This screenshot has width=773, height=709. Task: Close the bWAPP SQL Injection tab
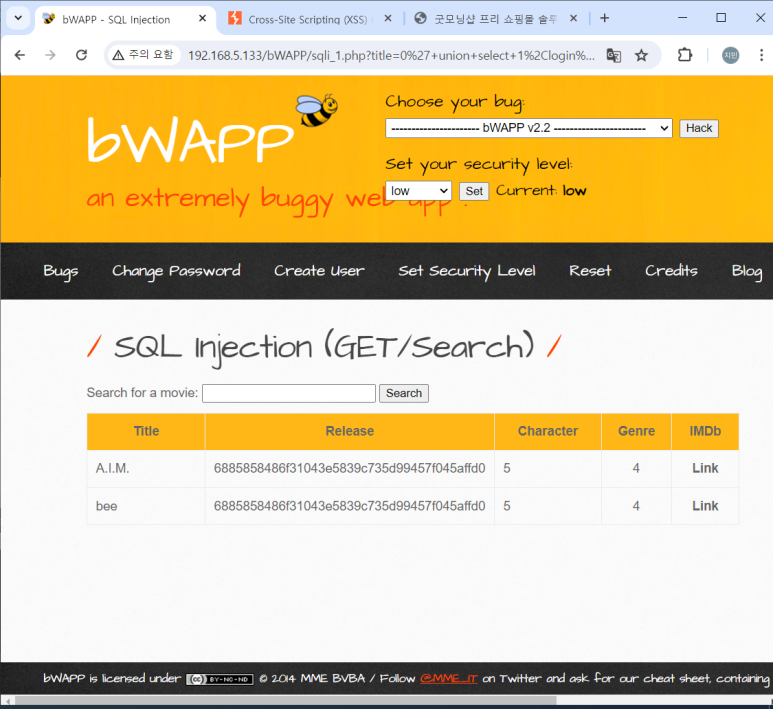(202, 18)
